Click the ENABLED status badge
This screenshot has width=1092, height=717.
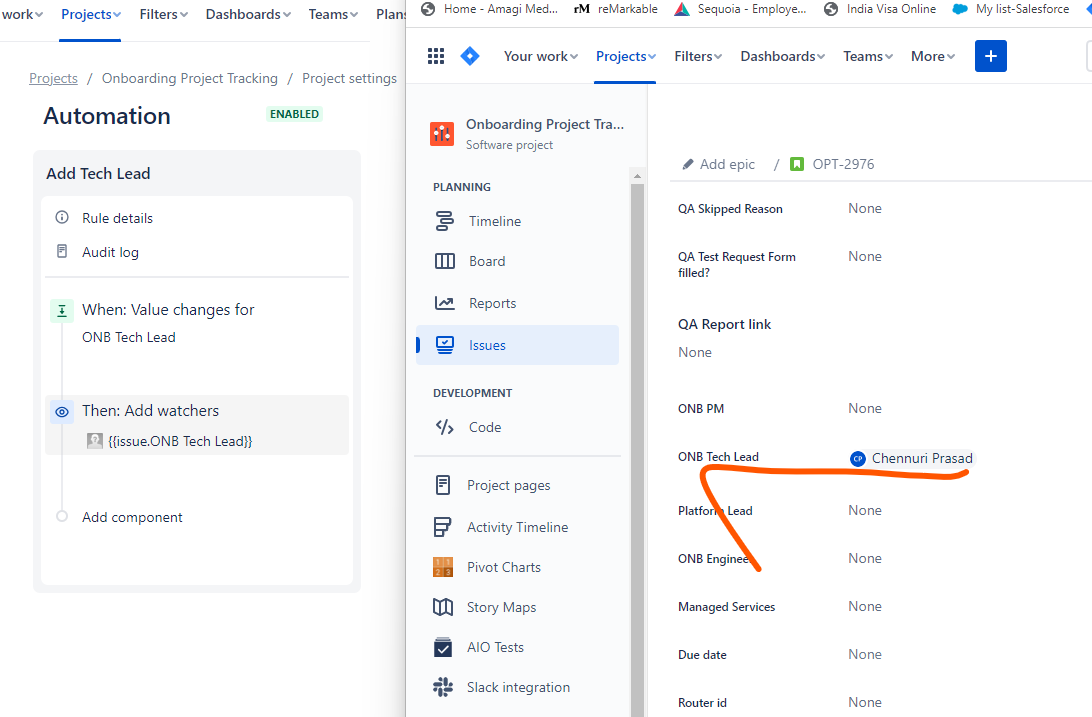pyautogui.click(x=295, y=114)
